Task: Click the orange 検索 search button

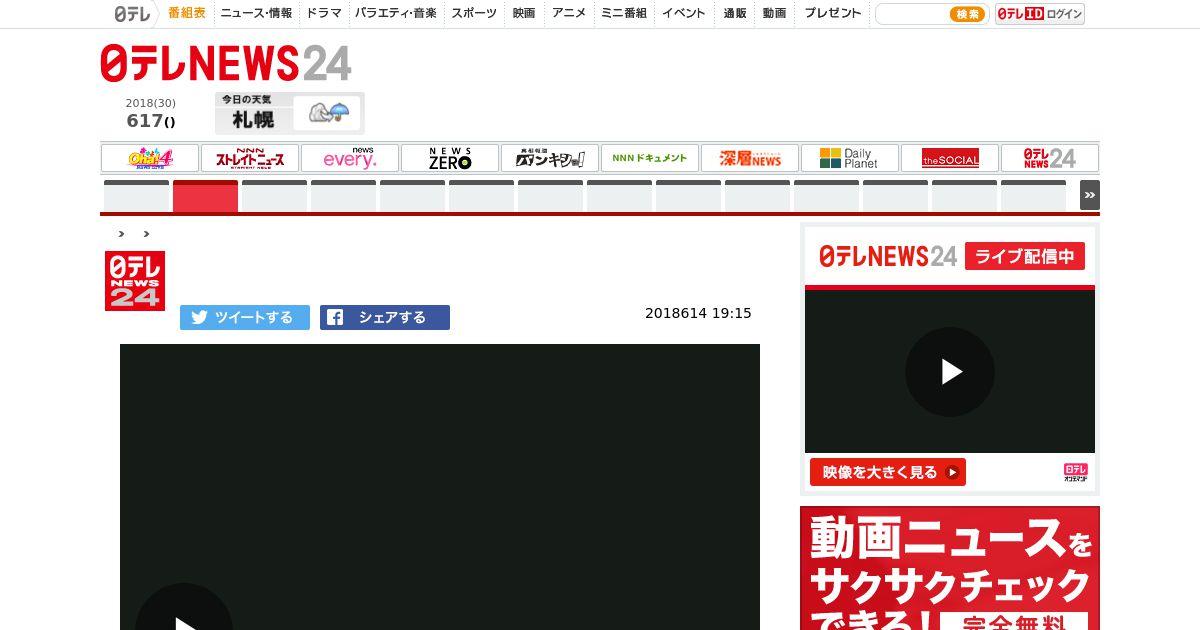Action: click(x=967, y=14)
